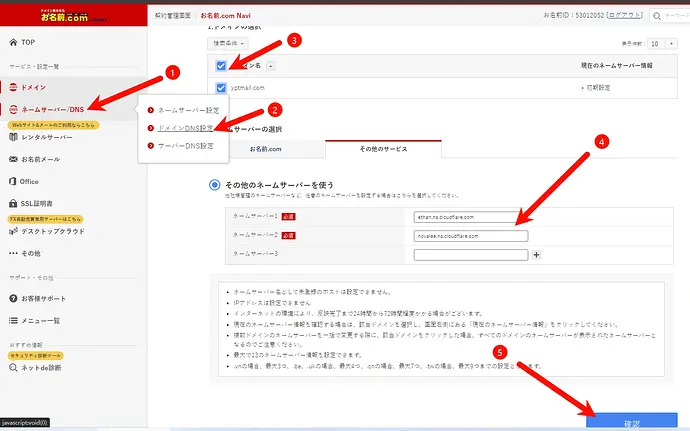
Task: Click the レンタルサーバー icon
Action: 13,137
